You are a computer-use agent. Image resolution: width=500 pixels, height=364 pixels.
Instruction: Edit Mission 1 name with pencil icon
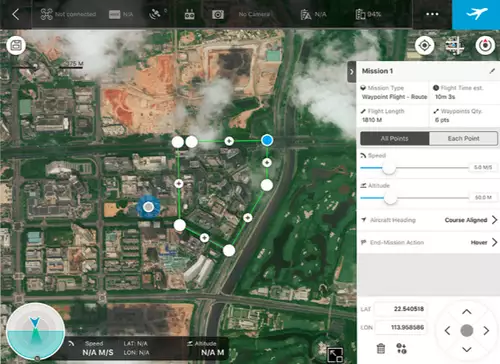(492, 71)
